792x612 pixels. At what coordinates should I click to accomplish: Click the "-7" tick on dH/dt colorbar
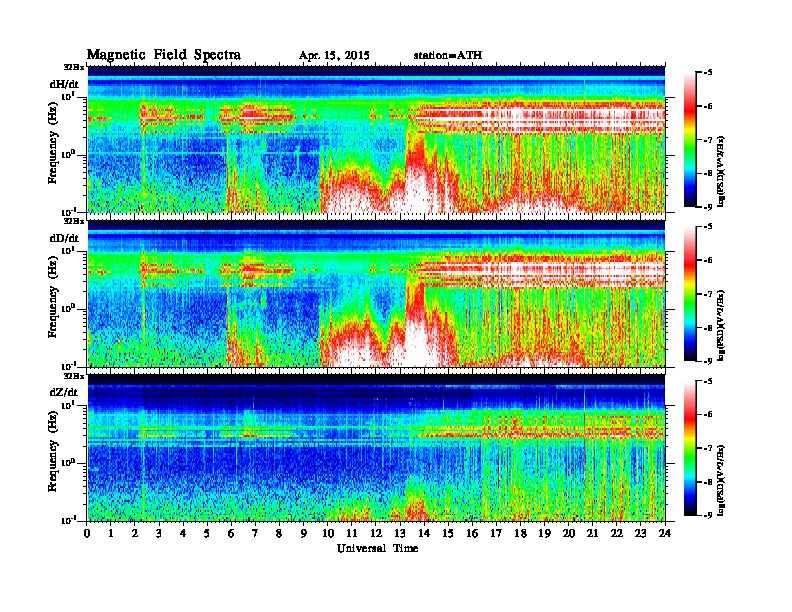pyautogui.click(x=708, y=140)
